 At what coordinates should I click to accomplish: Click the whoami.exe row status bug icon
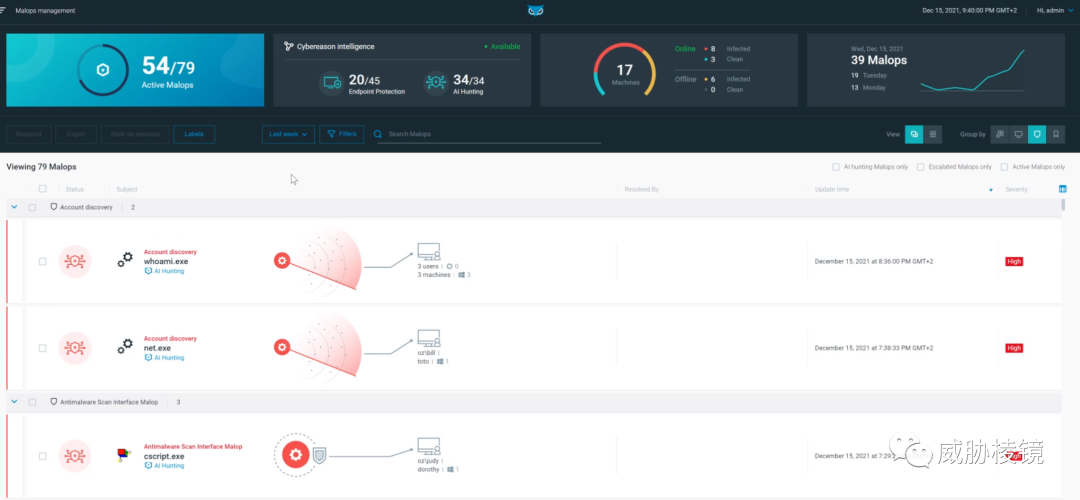pos(74,262)
